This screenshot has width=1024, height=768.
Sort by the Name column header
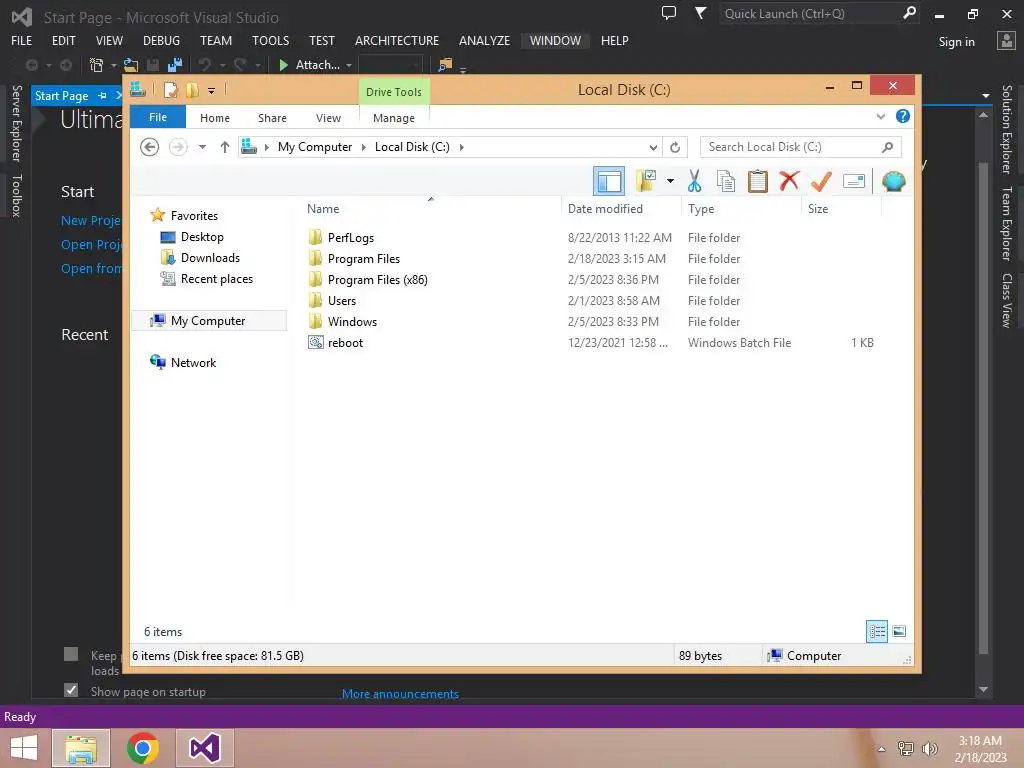coord(431,208)
